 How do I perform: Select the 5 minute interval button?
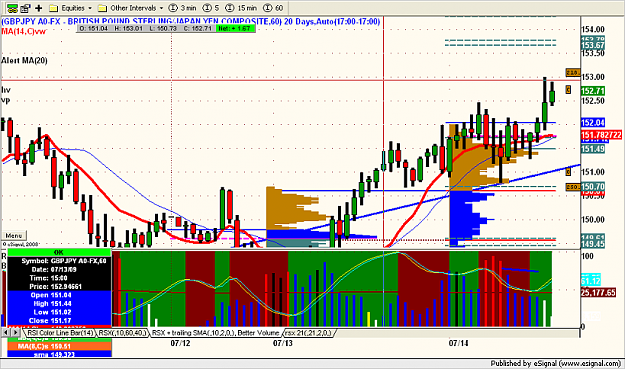click(211, 8)
